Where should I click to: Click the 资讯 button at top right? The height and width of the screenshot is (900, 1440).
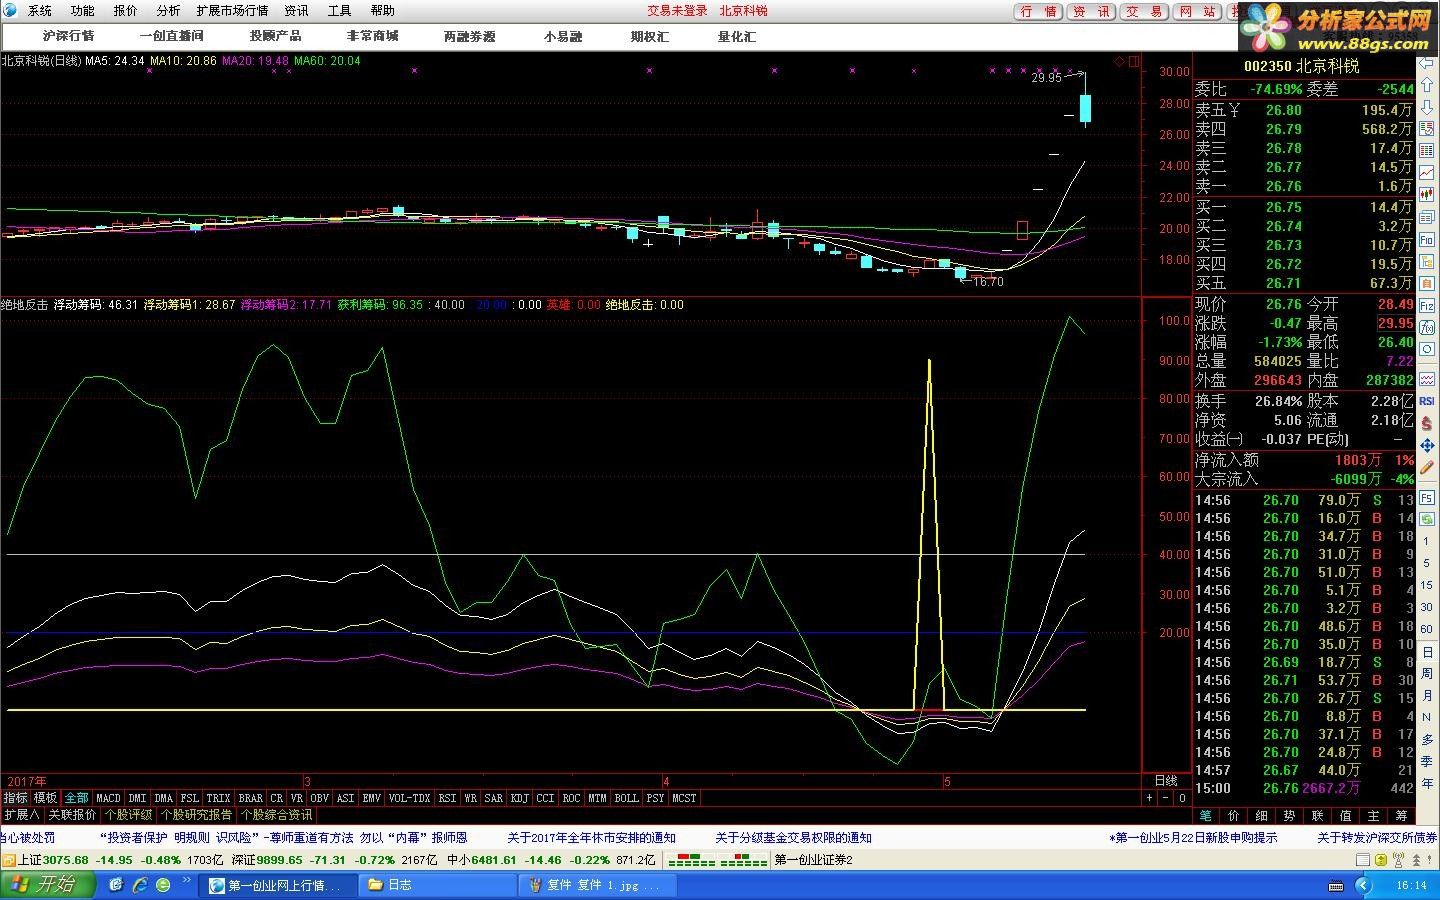1092,11
